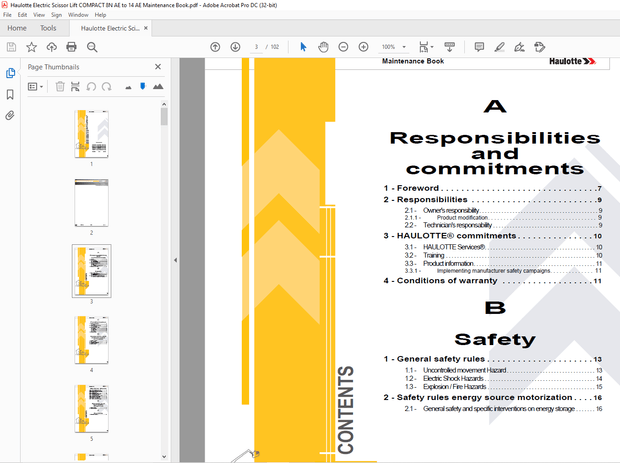
Task: Open the File menu
Action: pyautogui.click(x=7, y=15)
